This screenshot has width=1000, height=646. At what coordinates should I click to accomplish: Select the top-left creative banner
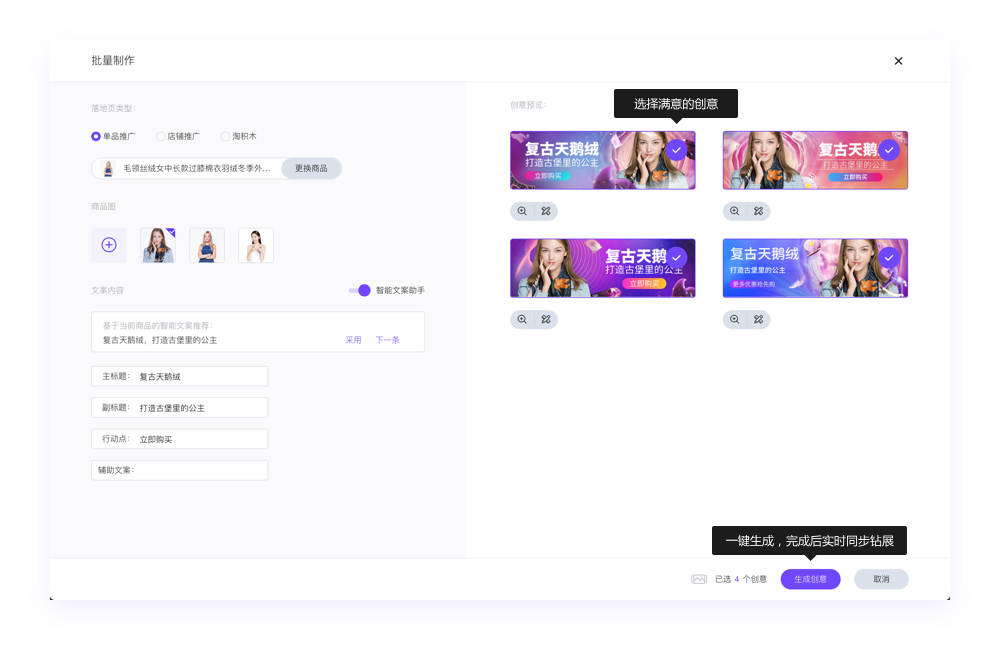pyautogui.click(x=603, y=160)
